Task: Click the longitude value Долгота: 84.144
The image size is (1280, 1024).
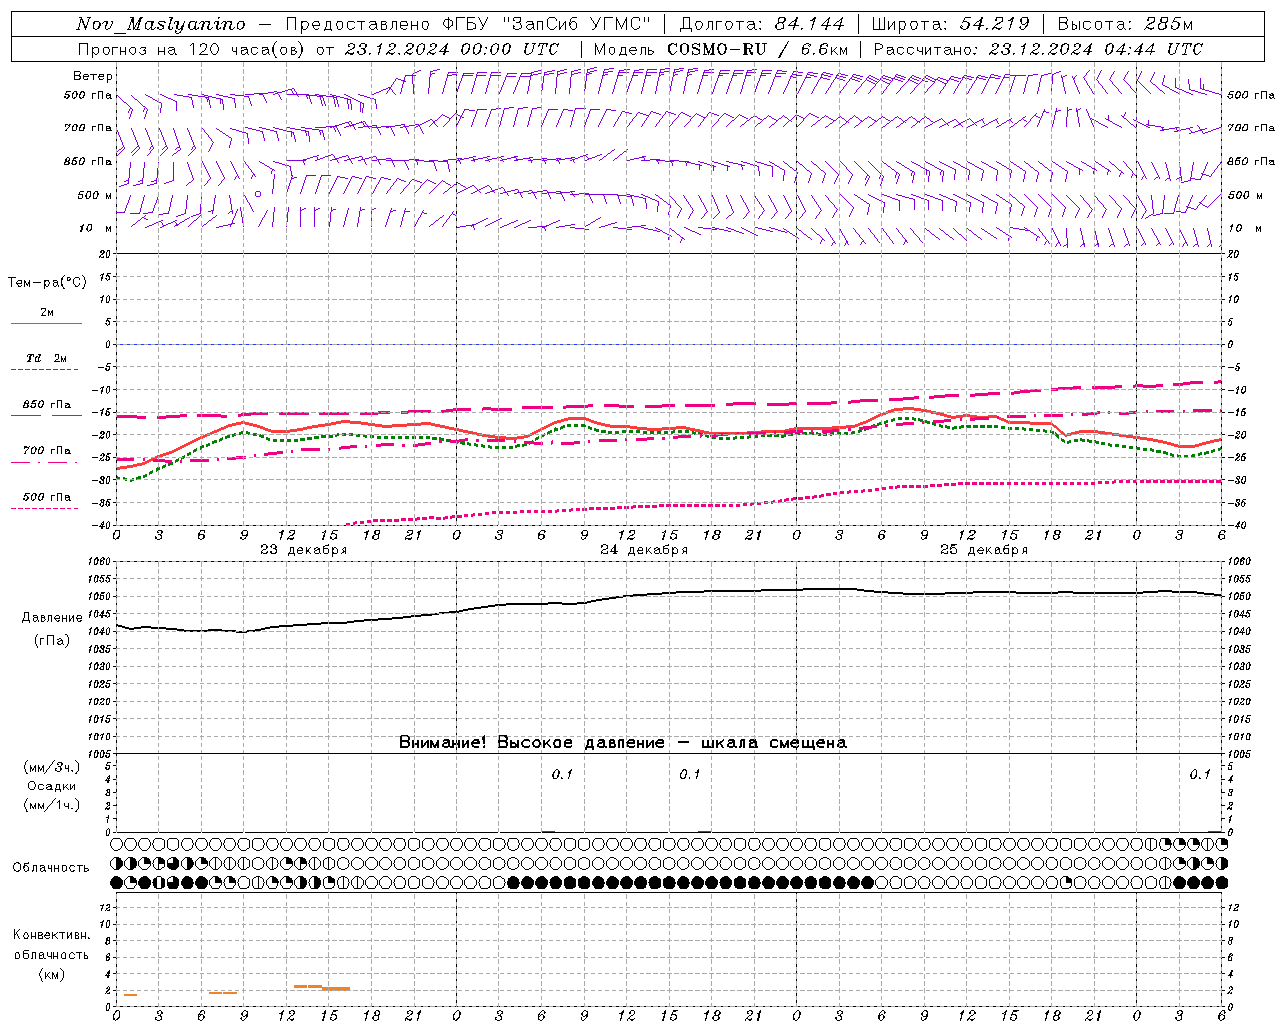Action: click(x=762, y=24)
